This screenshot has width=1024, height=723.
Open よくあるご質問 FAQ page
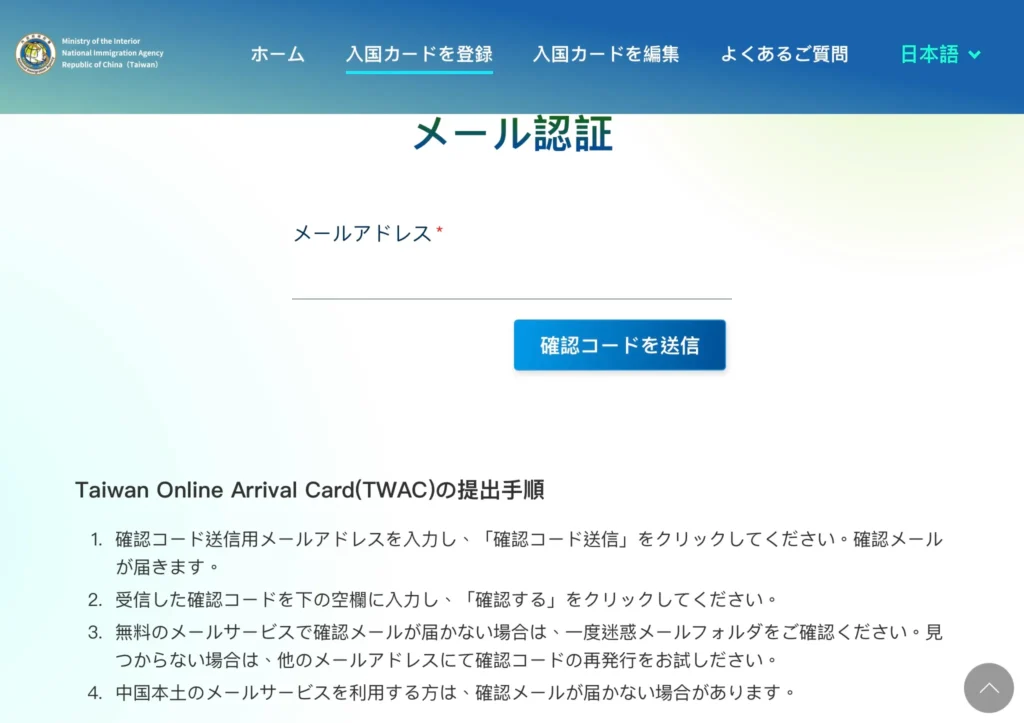pos(784,54)
